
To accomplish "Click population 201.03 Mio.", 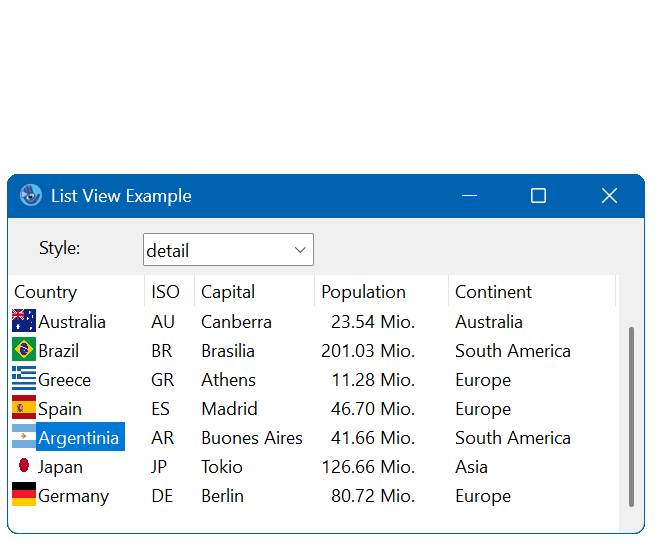I will click(x=368, y=351).
